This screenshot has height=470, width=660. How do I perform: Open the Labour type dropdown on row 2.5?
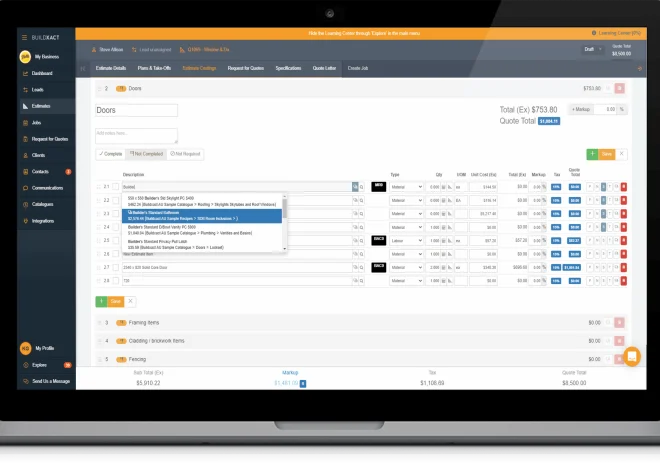tap(406, 241)
